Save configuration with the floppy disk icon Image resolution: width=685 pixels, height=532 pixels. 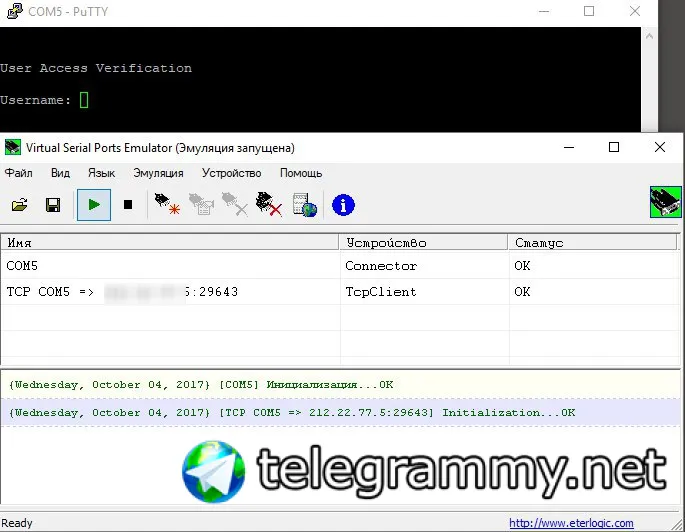pos(53,205)
